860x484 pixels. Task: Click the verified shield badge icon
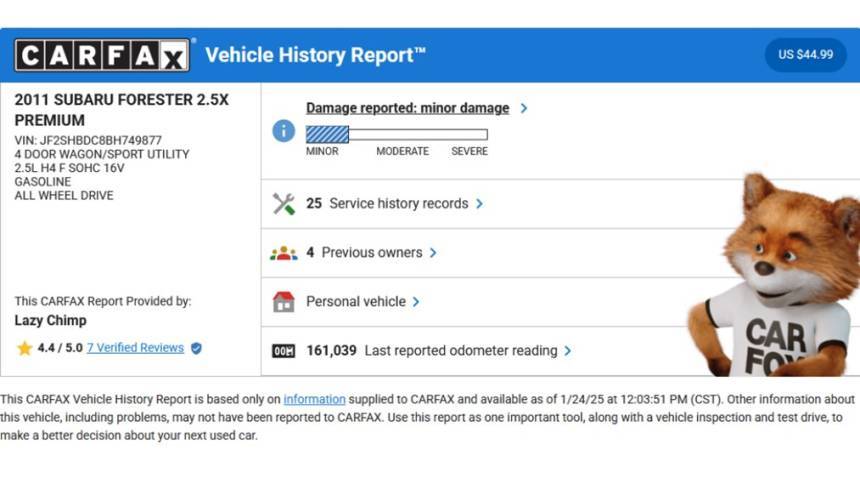tap(196, 348)
